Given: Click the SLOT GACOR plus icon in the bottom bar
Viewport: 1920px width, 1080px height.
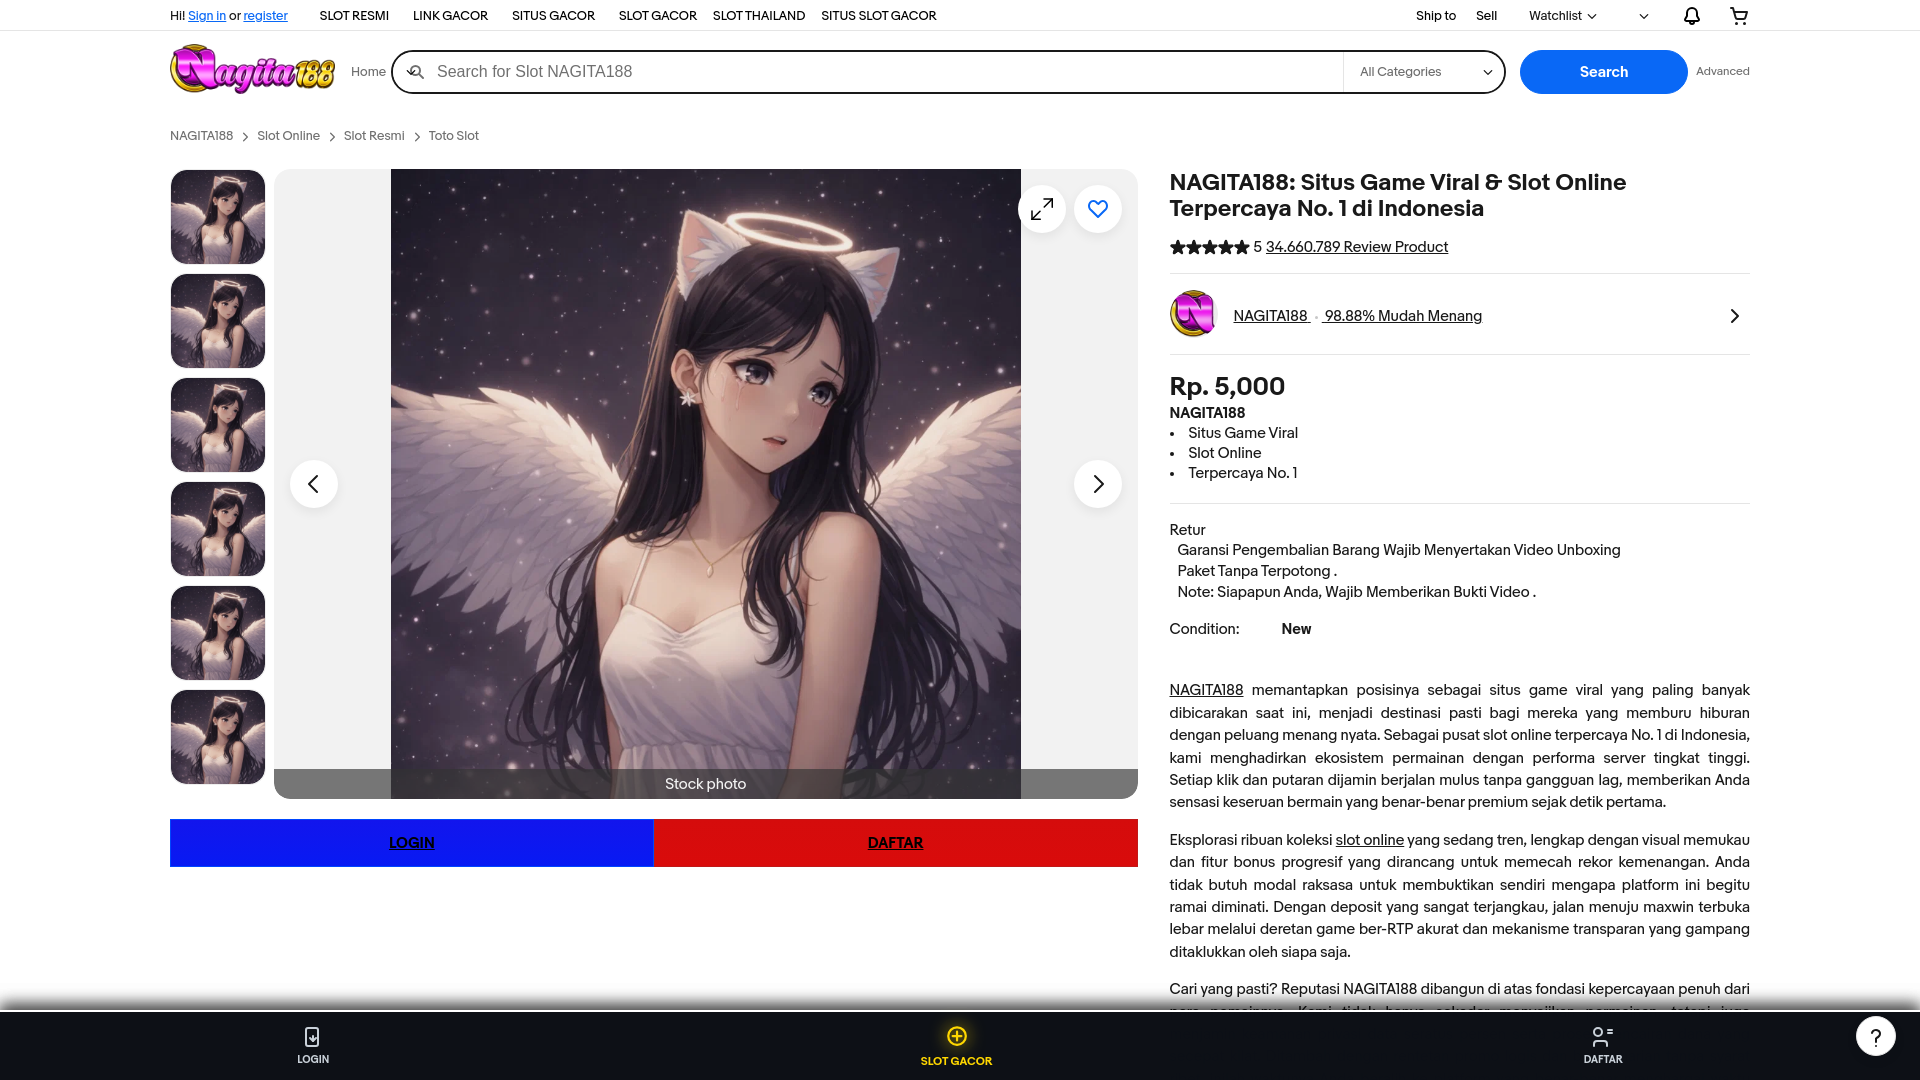Looking at the screenshot, I should (957, 1036).
